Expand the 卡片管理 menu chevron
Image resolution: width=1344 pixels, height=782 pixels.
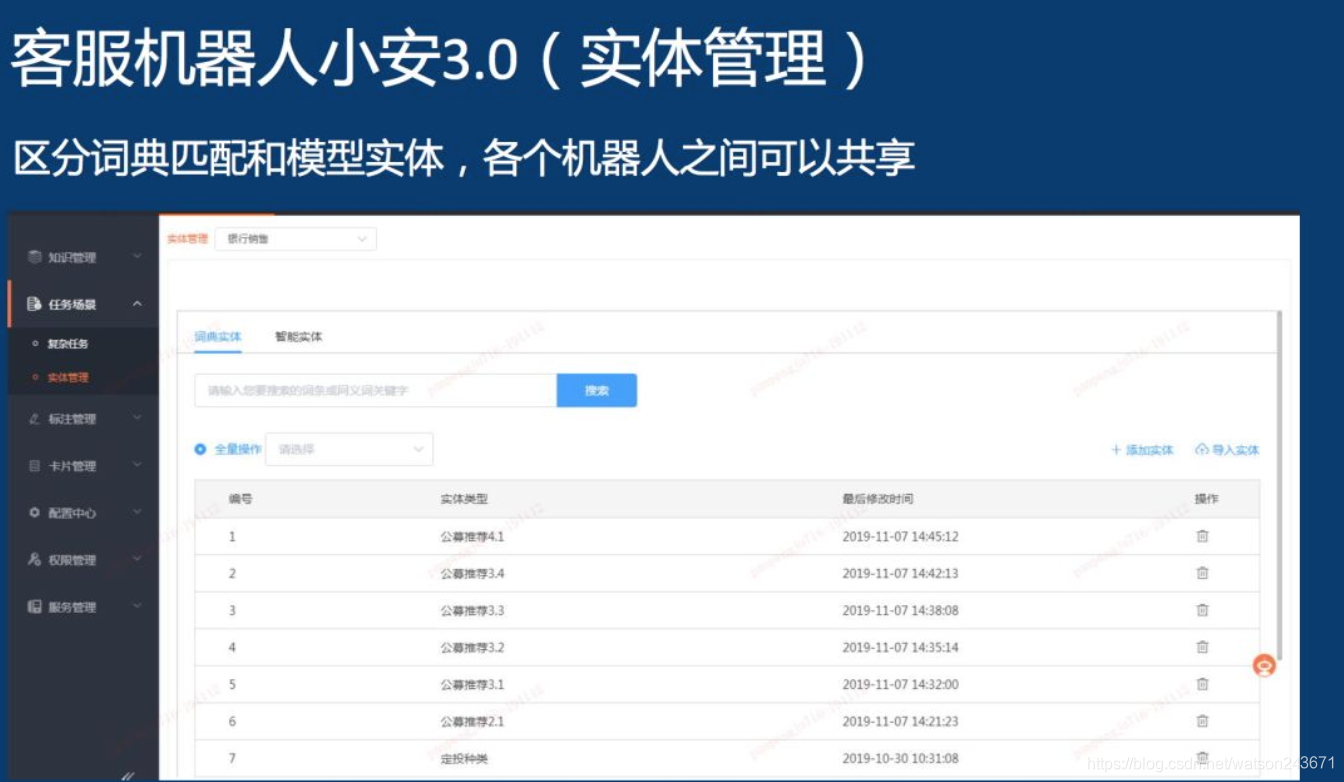click(x=137, y=466)
